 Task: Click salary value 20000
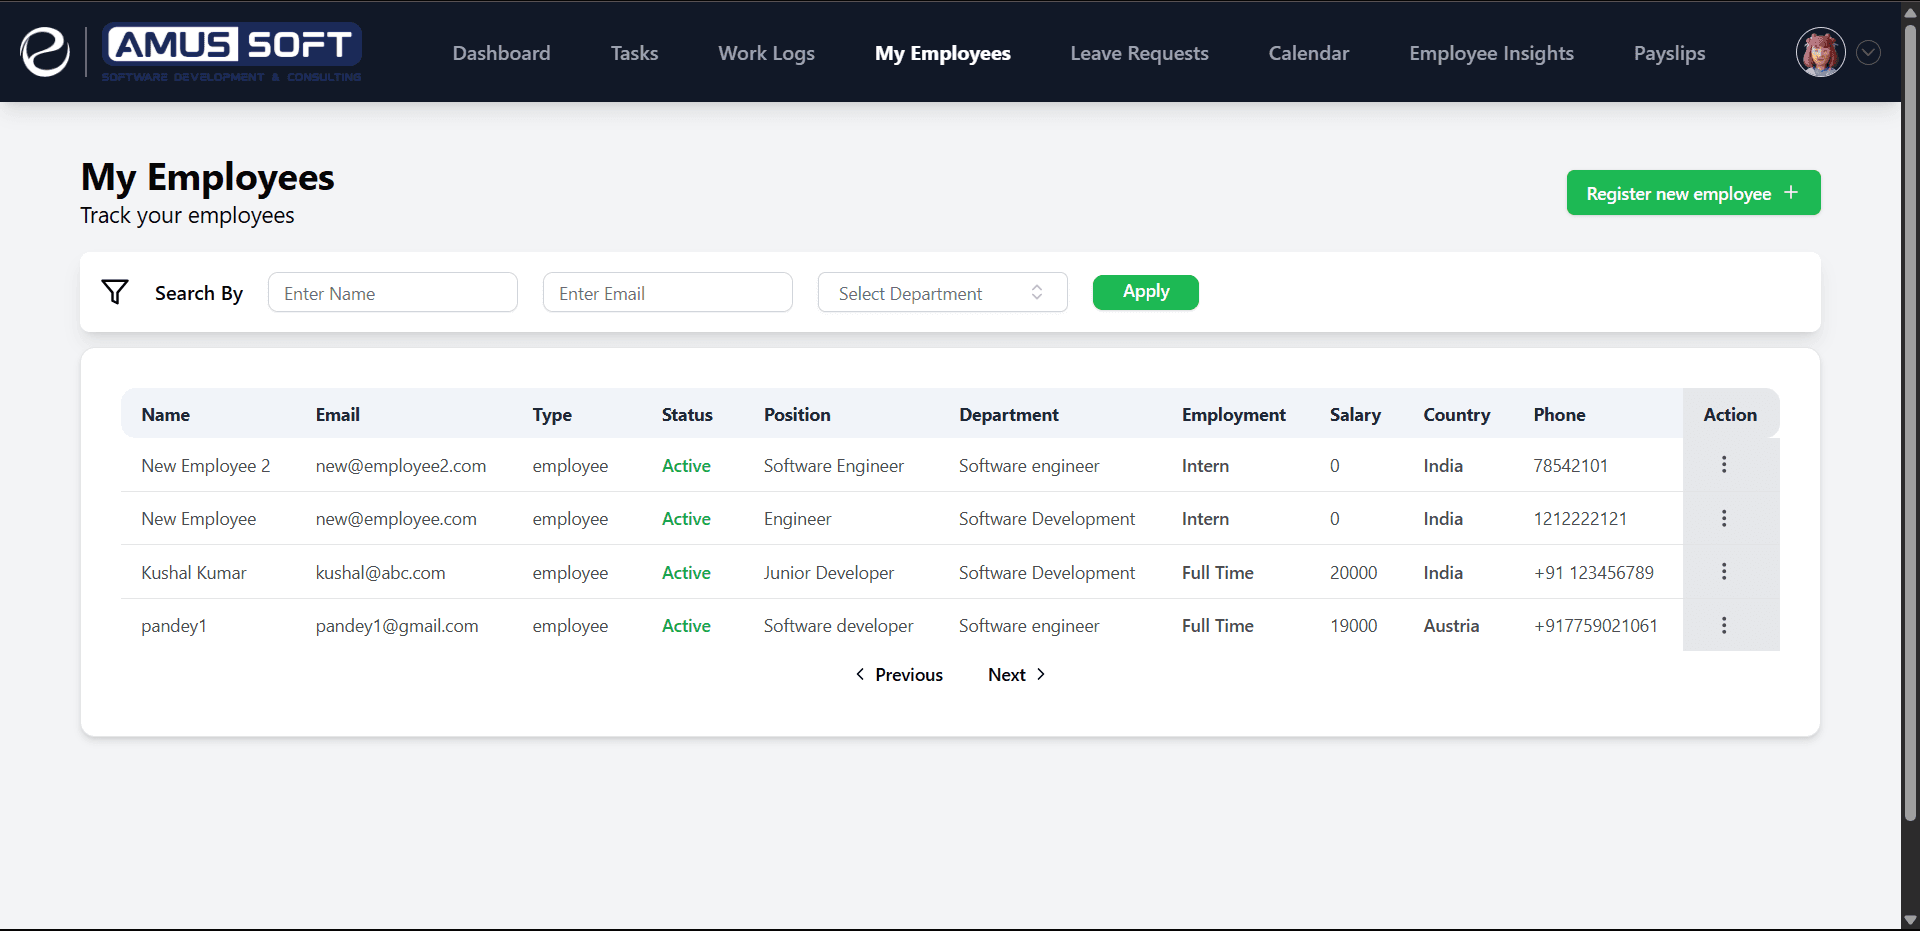click(x=1353, y=573)
